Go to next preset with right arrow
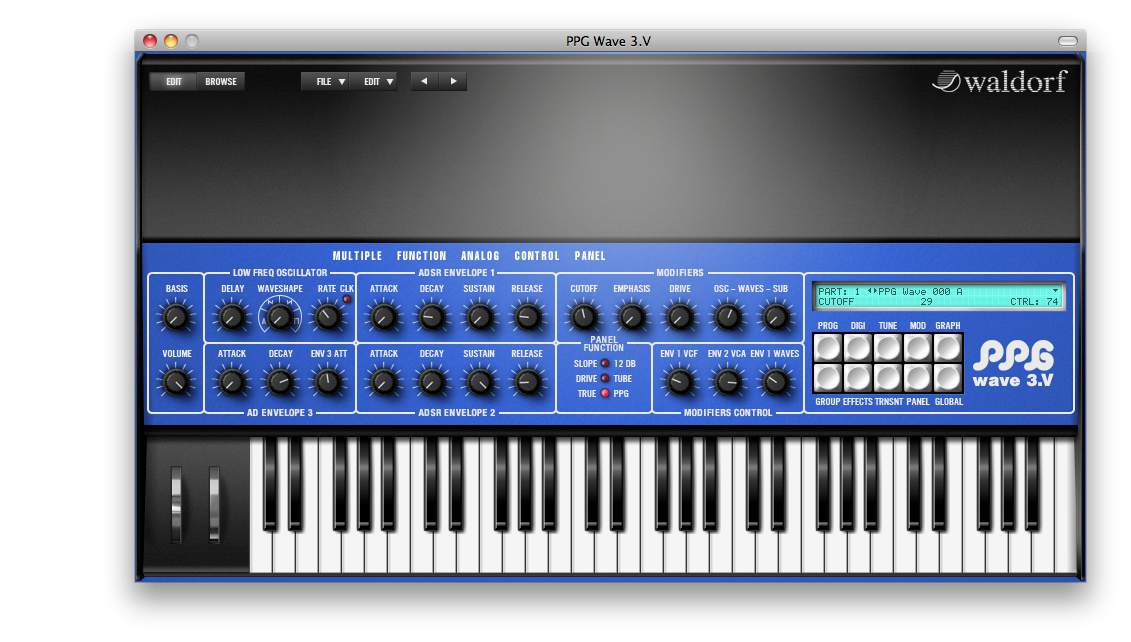 point(453,82)
